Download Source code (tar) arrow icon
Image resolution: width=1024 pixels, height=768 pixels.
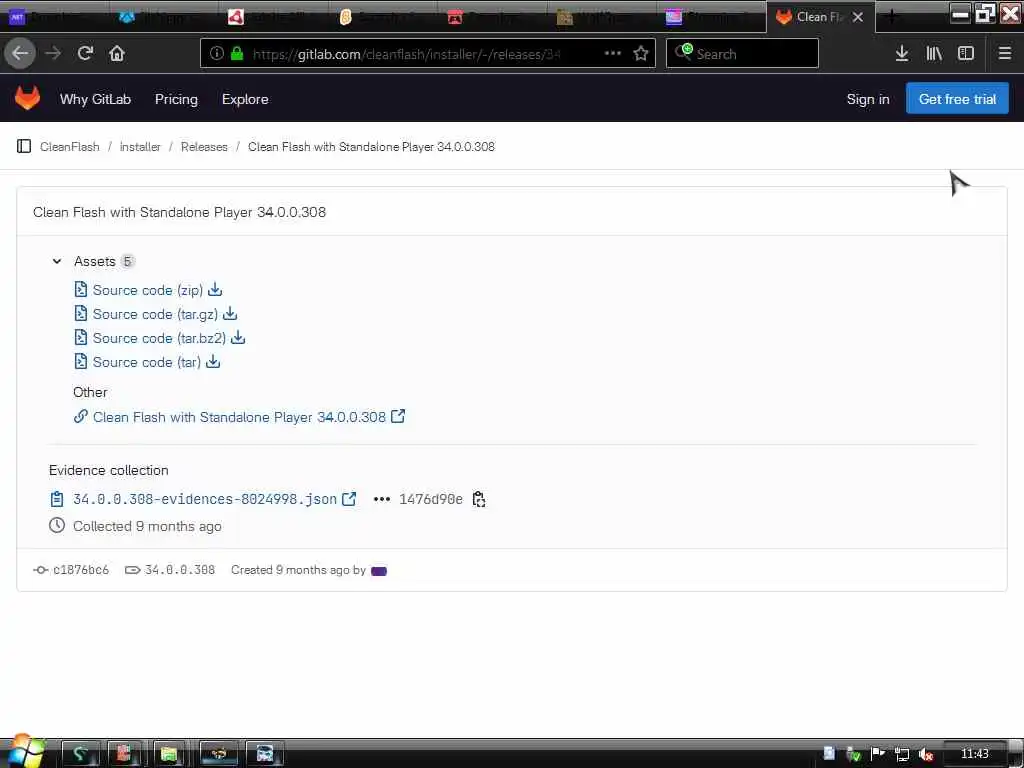213,362
